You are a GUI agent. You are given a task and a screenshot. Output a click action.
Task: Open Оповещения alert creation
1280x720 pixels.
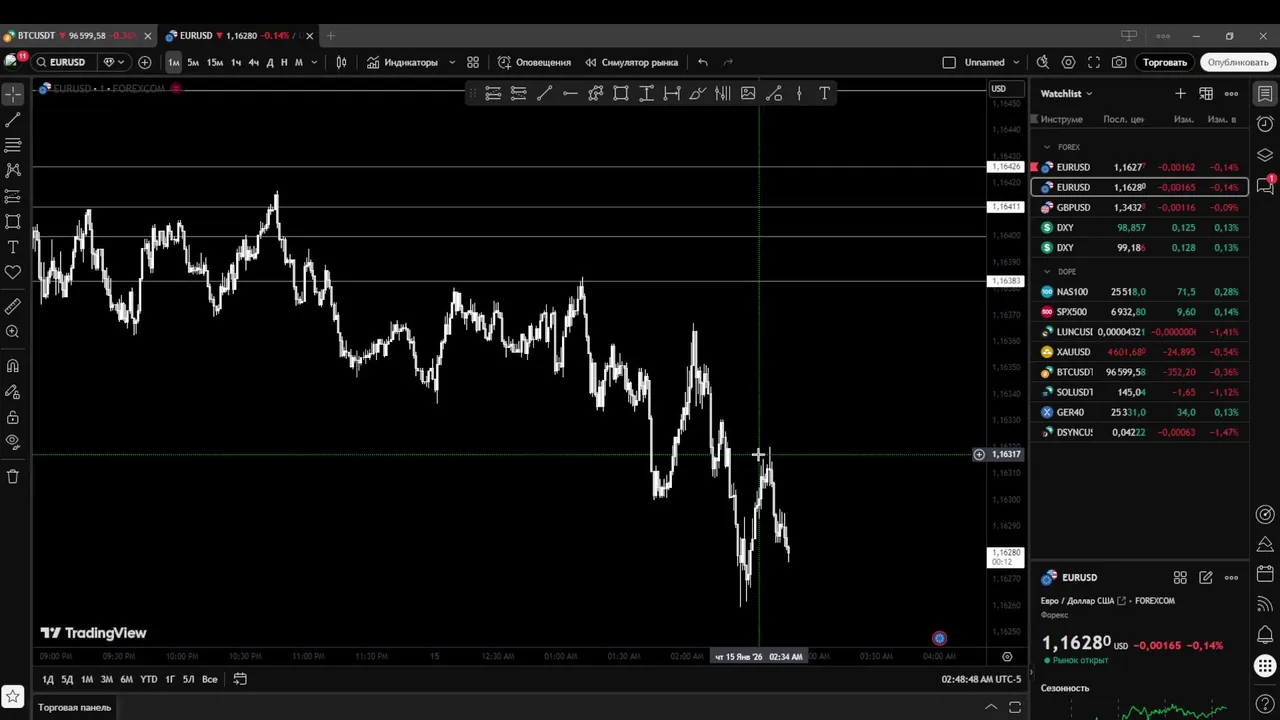pos(535,62)
